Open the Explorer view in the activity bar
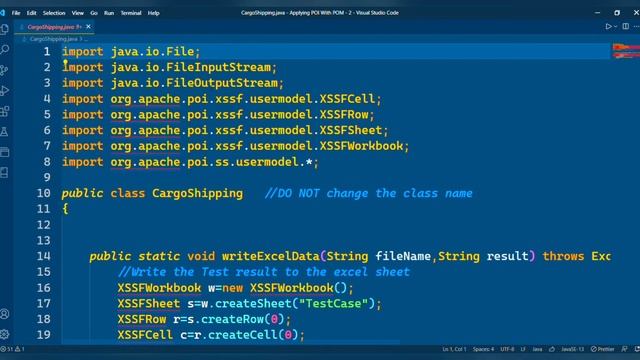Viewport: 640px width, 360px height. (4, 29)
